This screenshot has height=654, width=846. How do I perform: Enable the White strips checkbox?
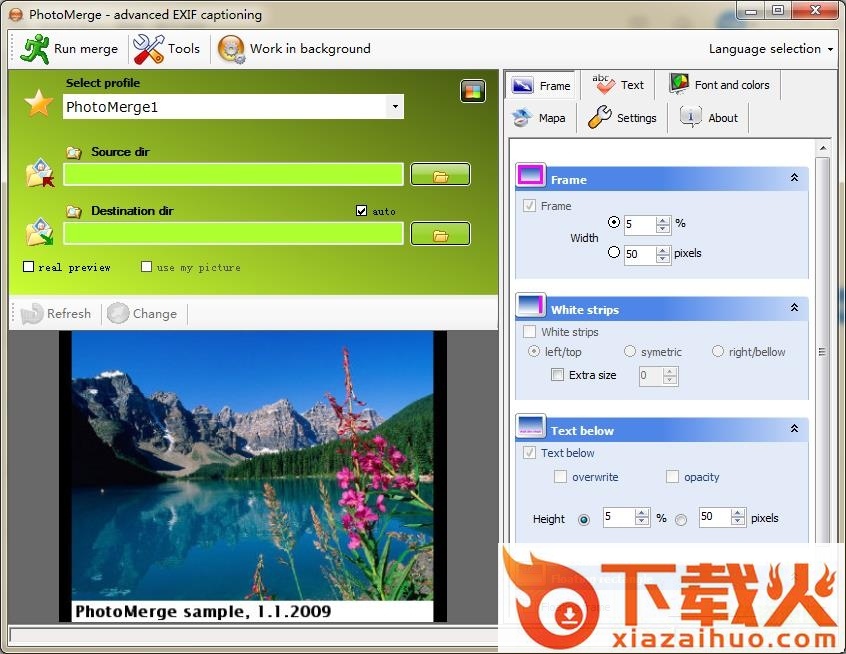coord(529,331)
